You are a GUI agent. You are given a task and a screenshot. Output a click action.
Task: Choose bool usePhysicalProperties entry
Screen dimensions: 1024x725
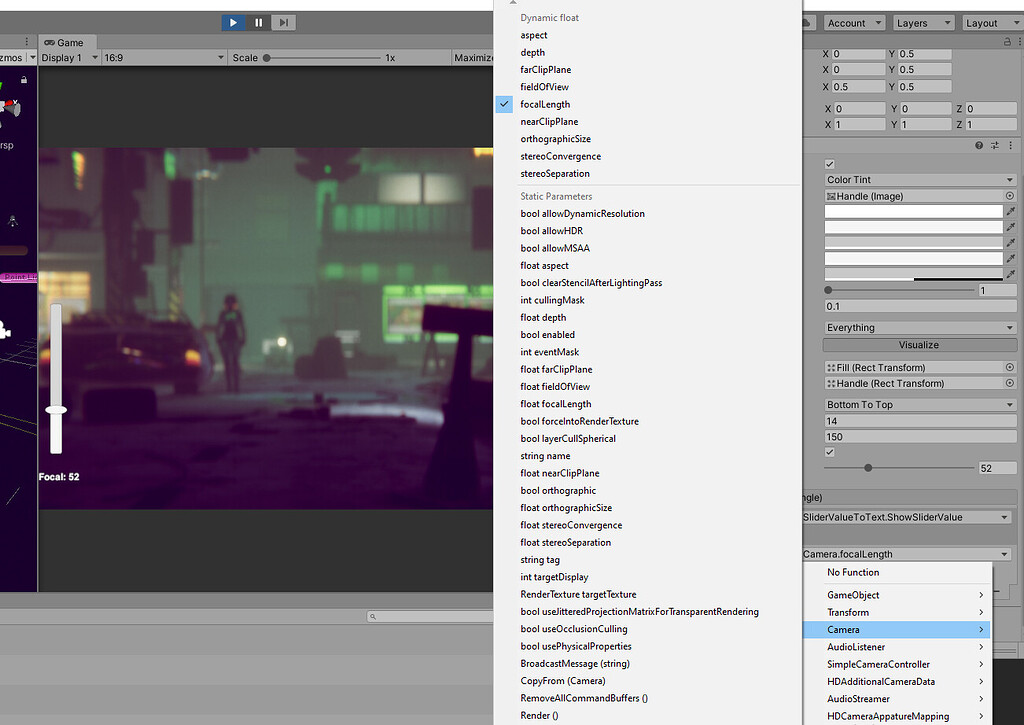[x=576, y=646]
